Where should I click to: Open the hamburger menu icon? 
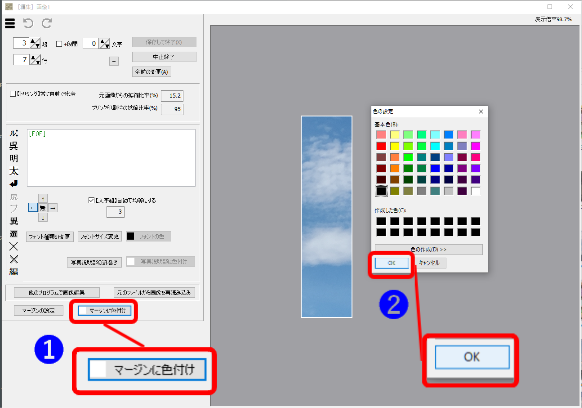[x=10, y=23]
